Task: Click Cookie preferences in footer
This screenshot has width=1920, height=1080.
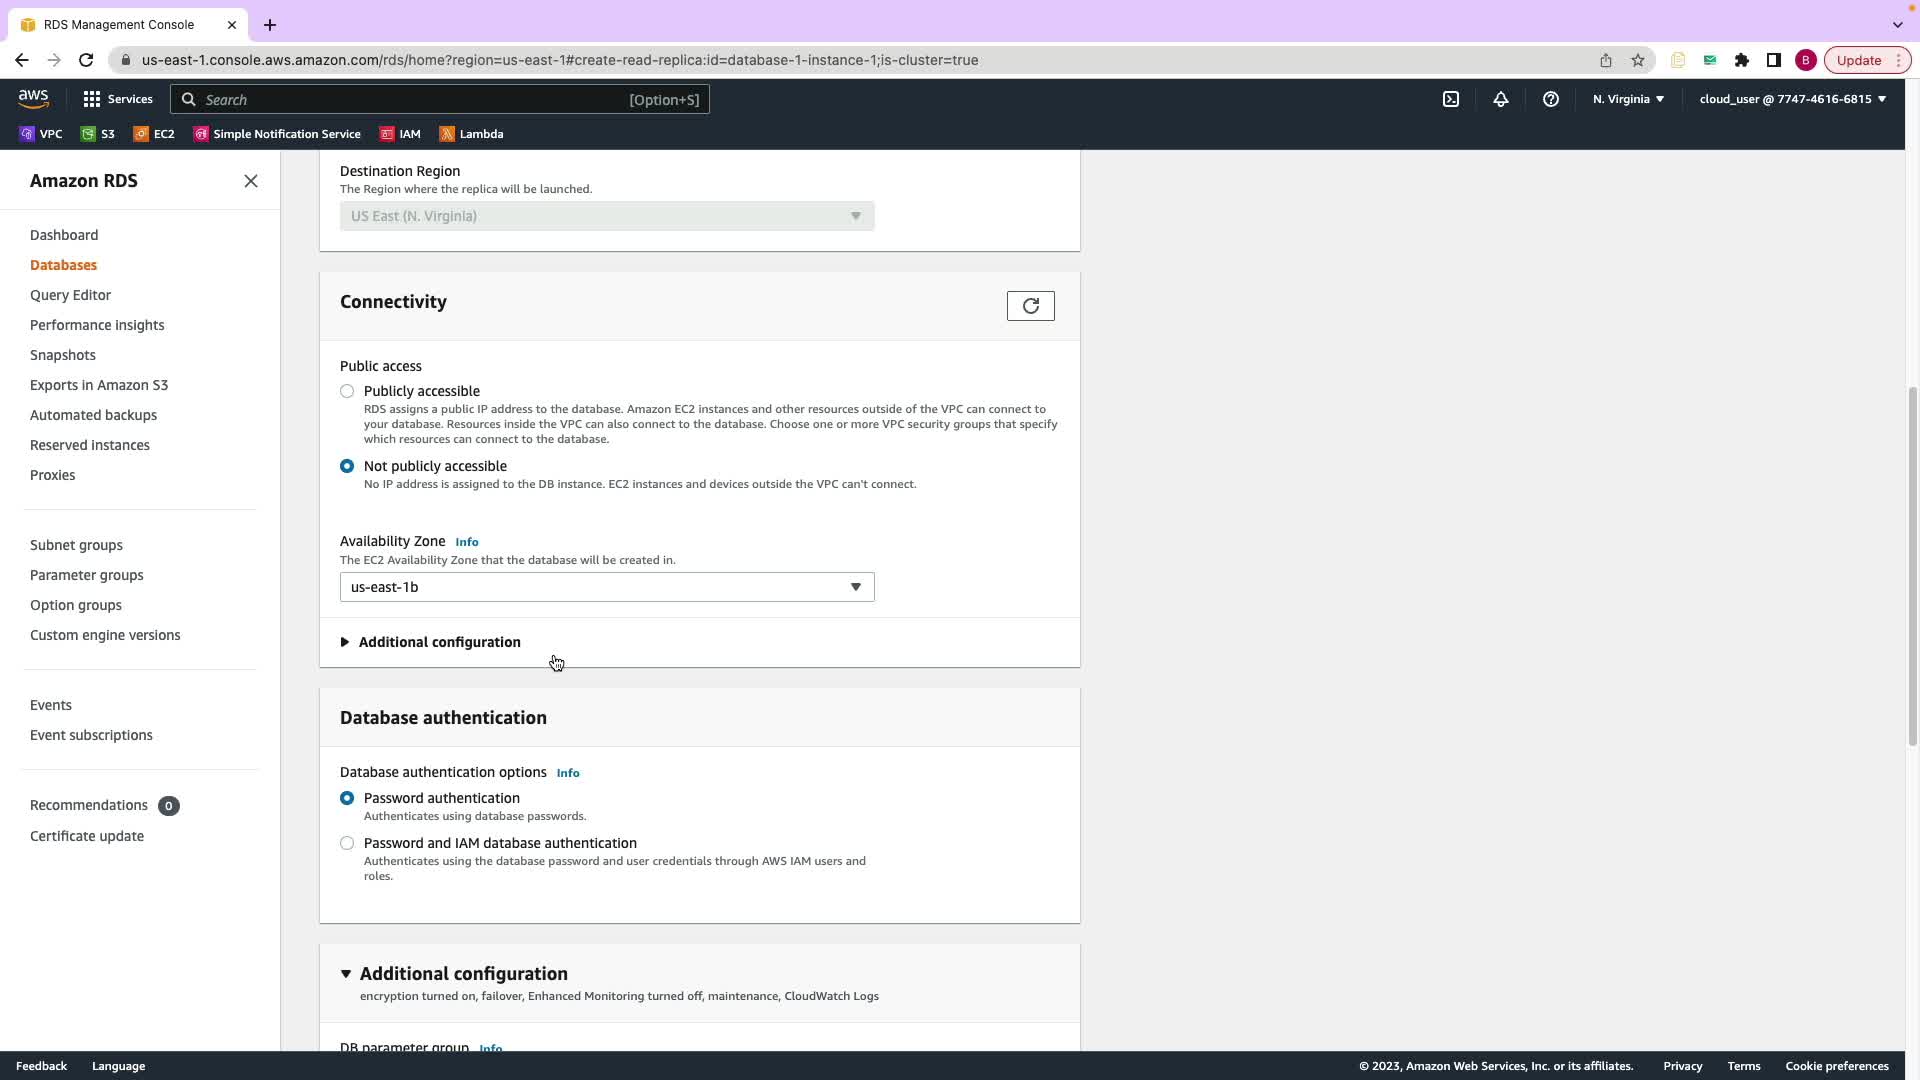Action: click(x=1836, y=1066)
